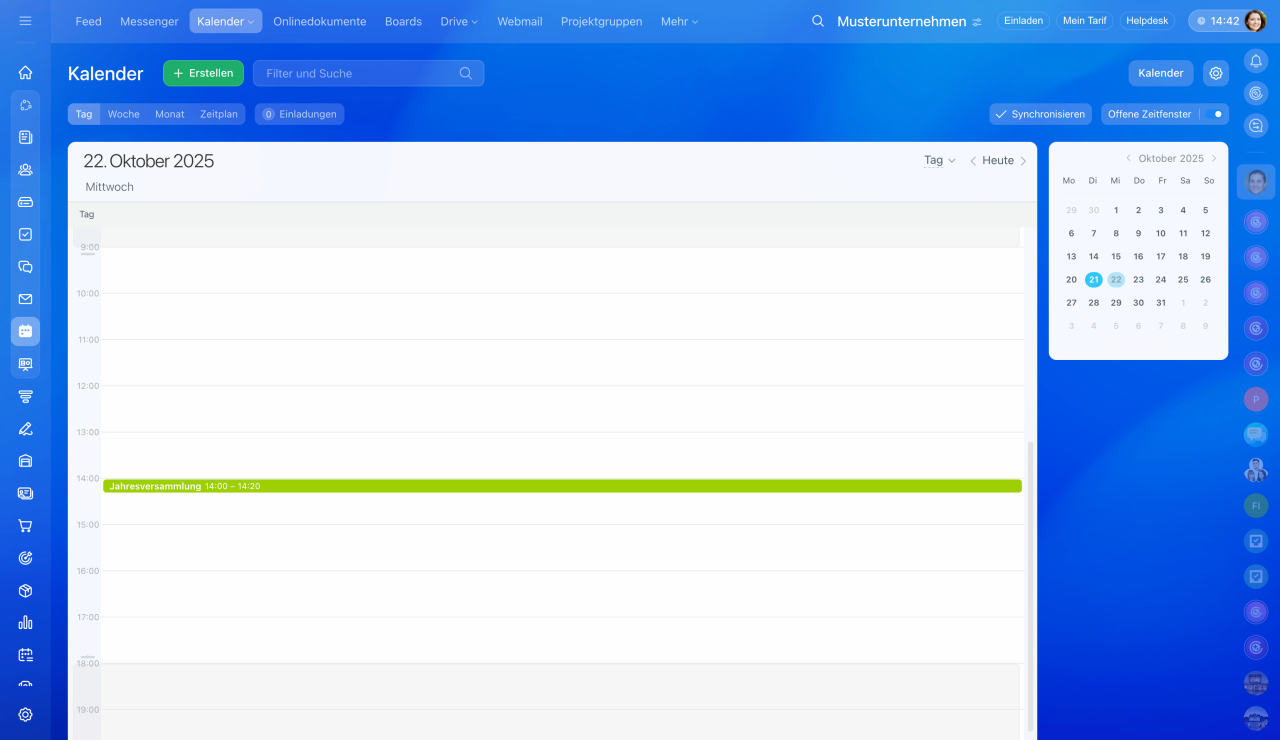
Task: Open the search magnifier icon in the top bar
Action: click(x=818, y=21)
